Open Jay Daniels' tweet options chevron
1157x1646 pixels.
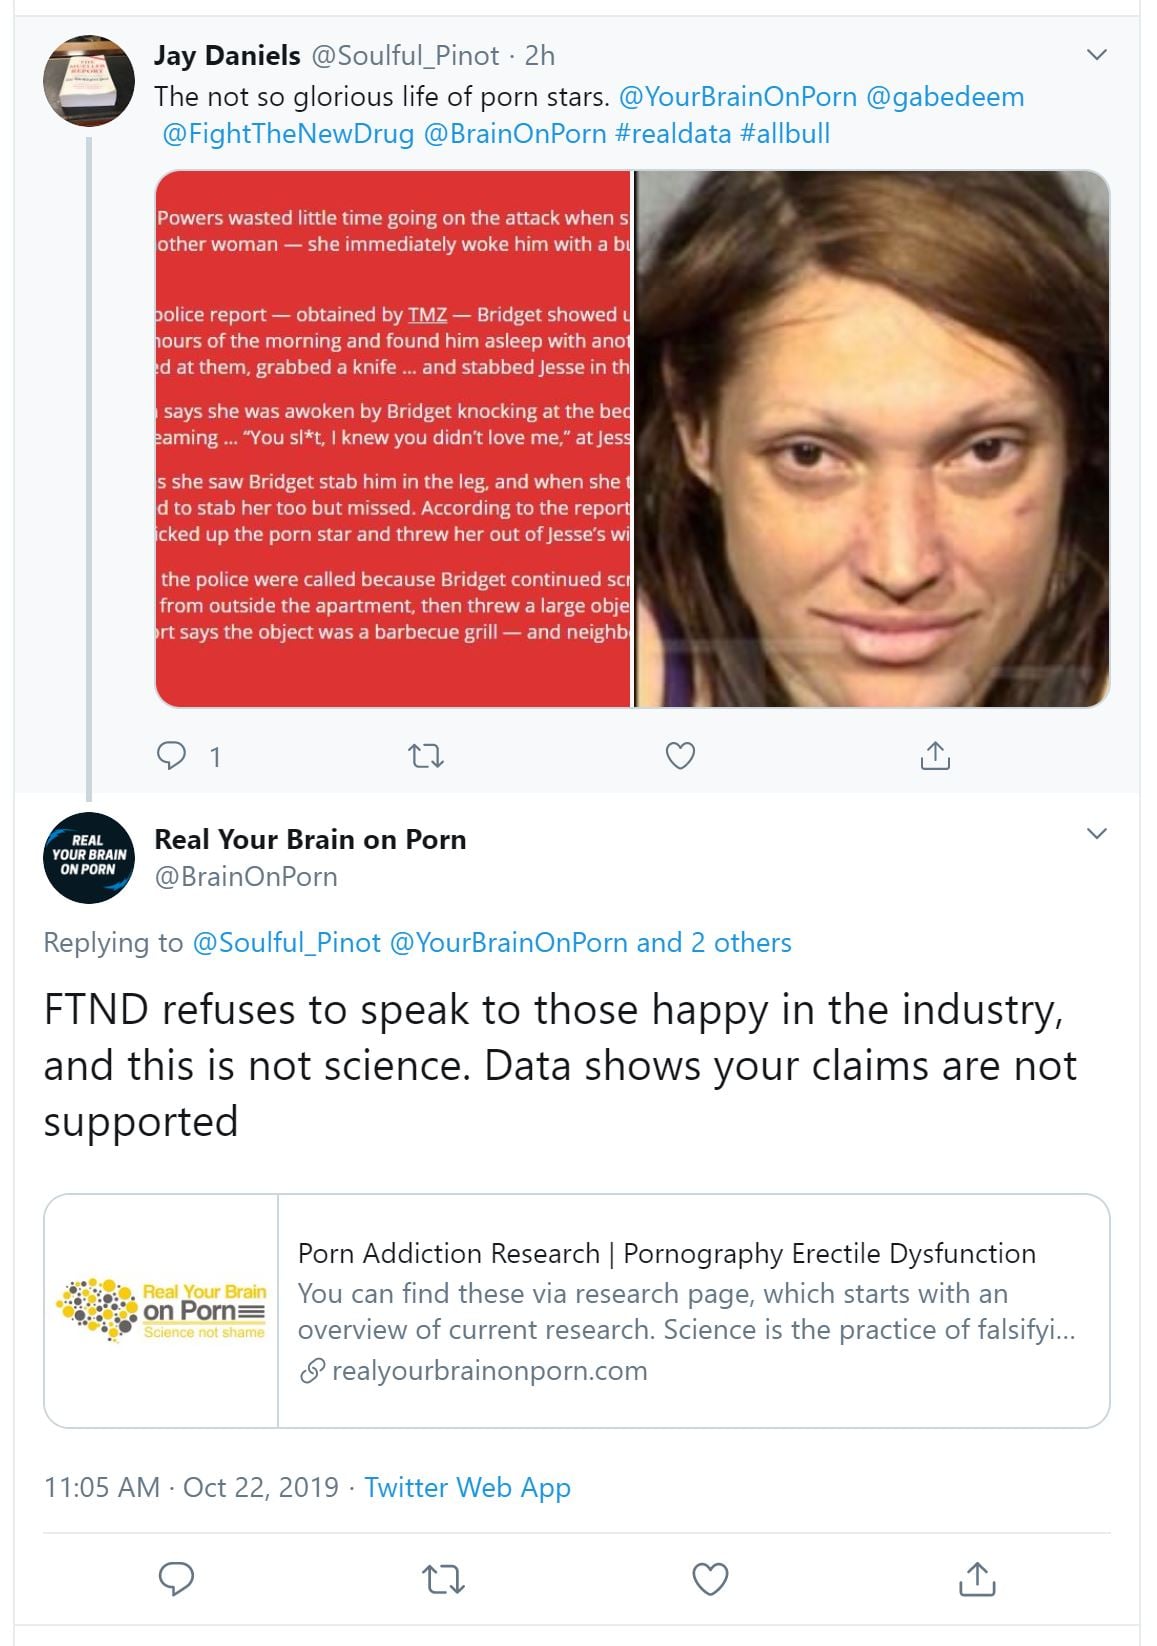point(1097,54)
